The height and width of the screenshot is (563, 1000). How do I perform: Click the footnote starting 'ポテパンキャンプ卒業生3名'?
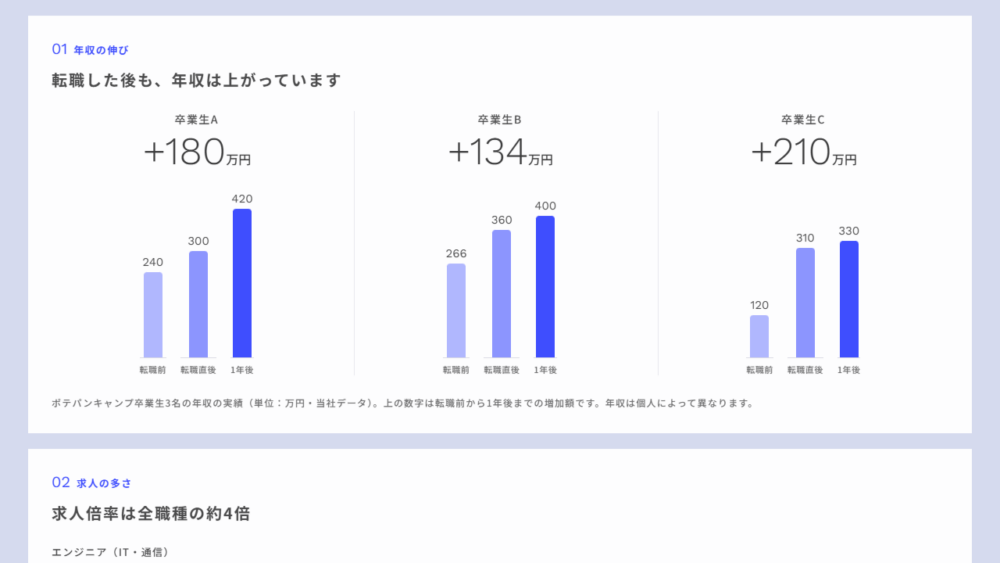click(403, 403)
